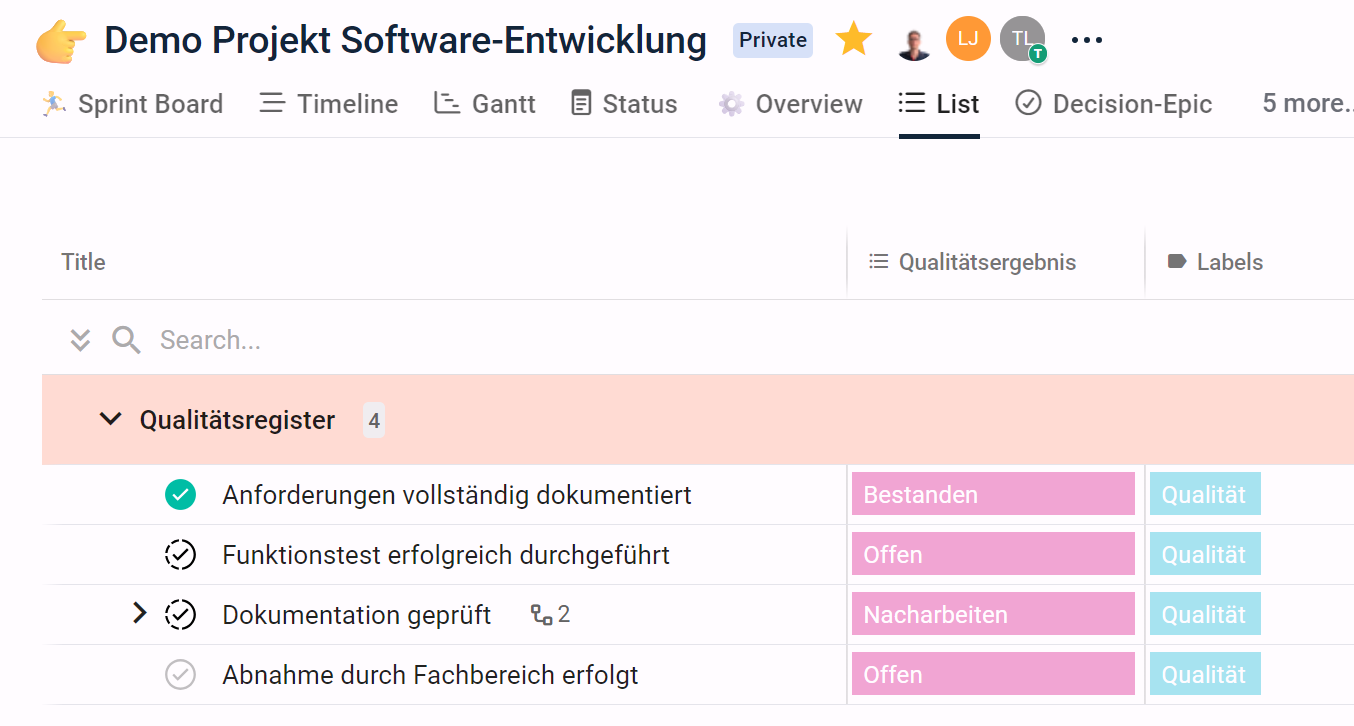Screen dimensions: 1354x726
Task: Expand subtasks of Dokumentation geprüft
Action: pos(140,613)
